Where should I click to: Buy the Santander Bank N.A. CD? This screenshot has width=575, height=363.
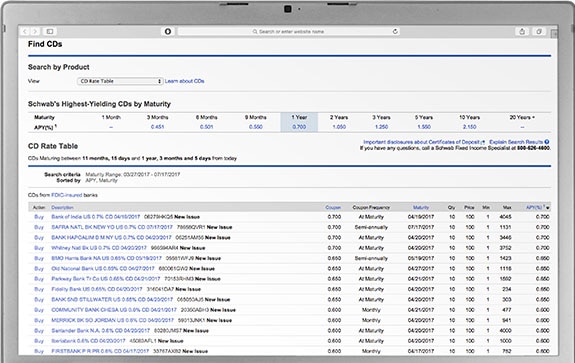click(x=39, y=331)
